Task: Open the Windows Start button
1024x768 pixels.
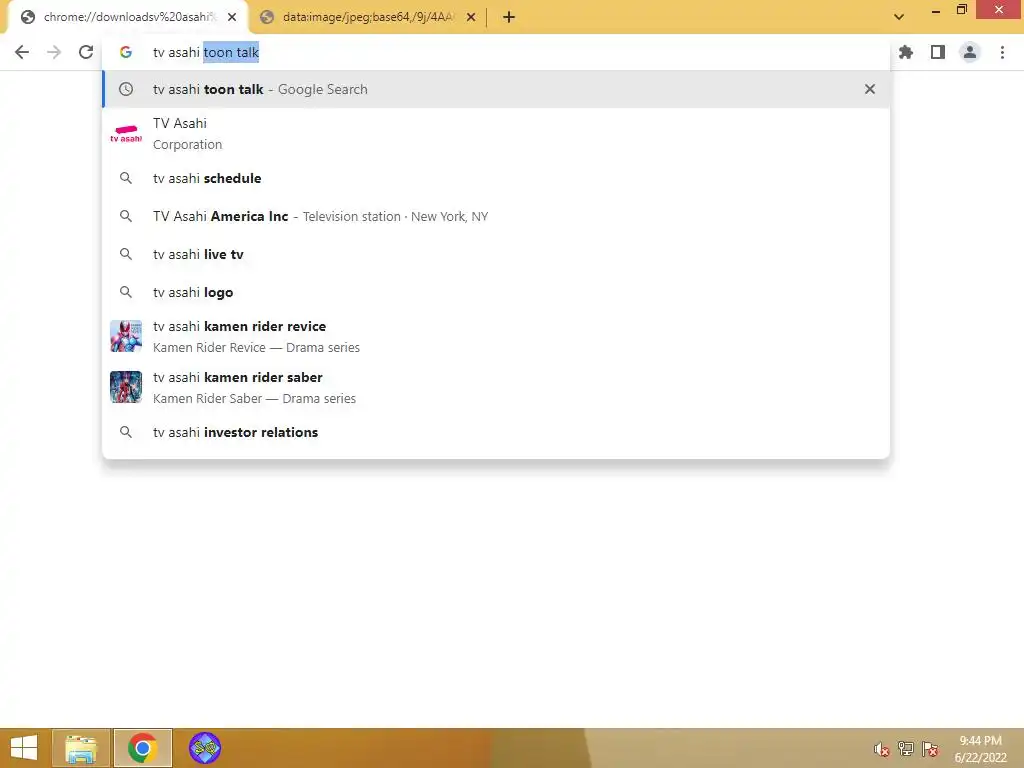Action: pos(24,748)
